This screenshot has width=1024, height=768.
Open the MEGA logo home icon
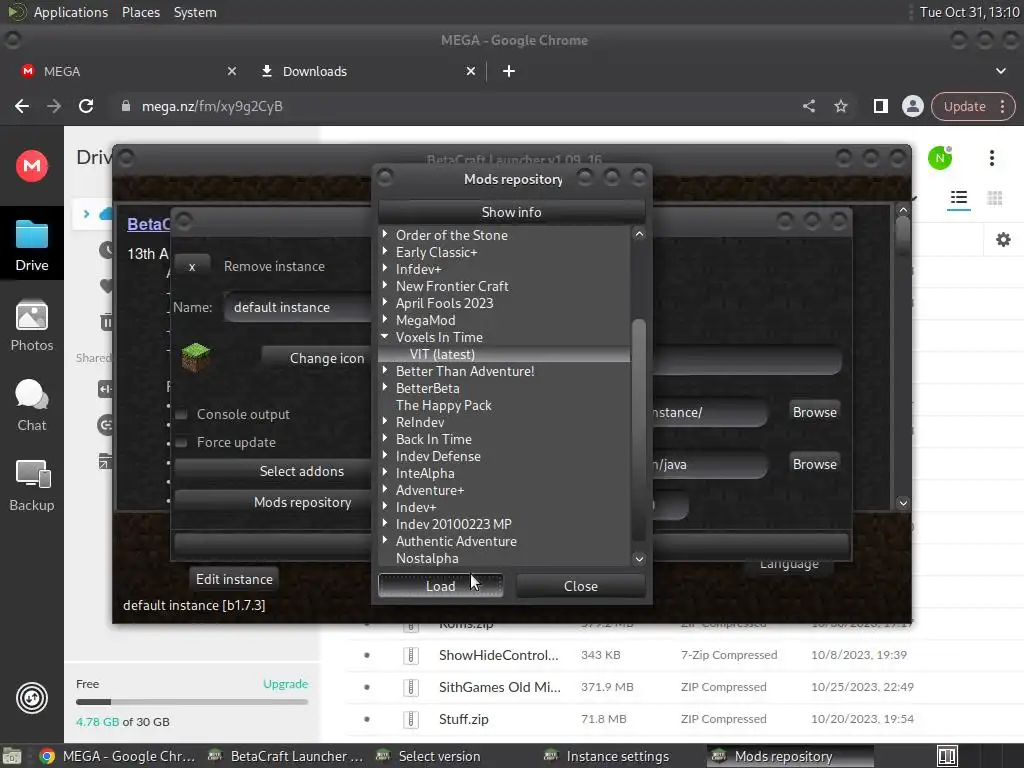pos(31,166)
